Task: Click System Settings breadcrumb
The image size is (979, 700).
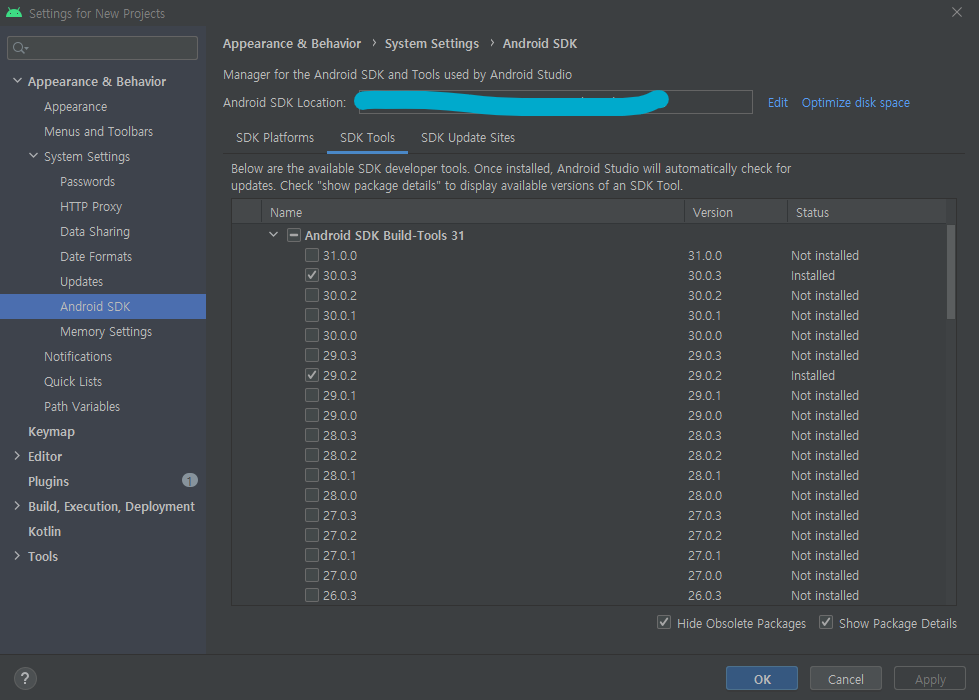Action: (431, 44)
